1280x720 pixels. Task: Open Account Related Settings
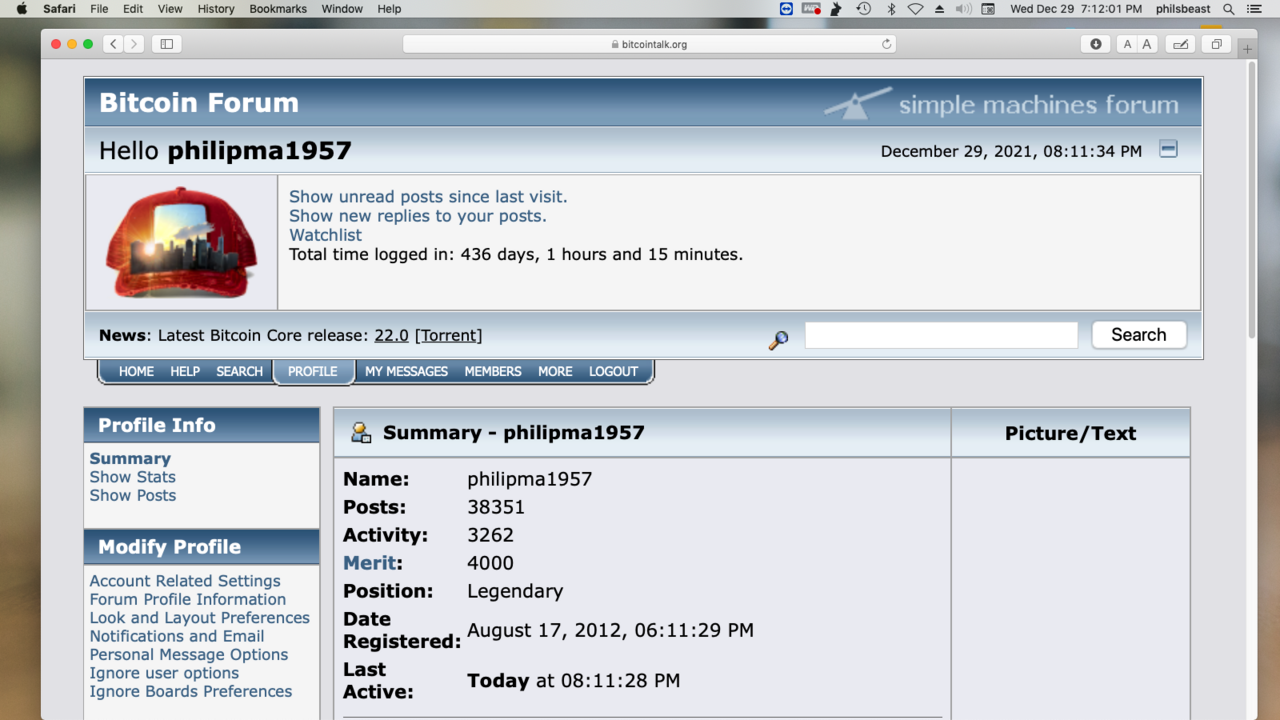point(185,581)
